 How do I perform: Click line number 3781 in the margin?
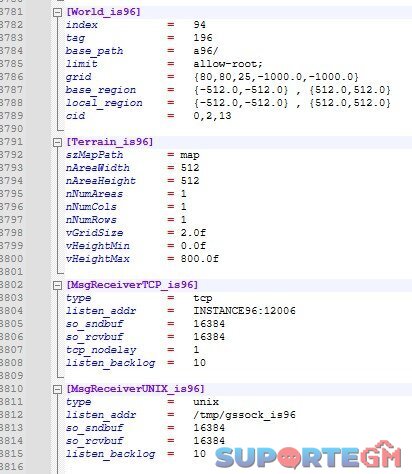coord(12,12)
